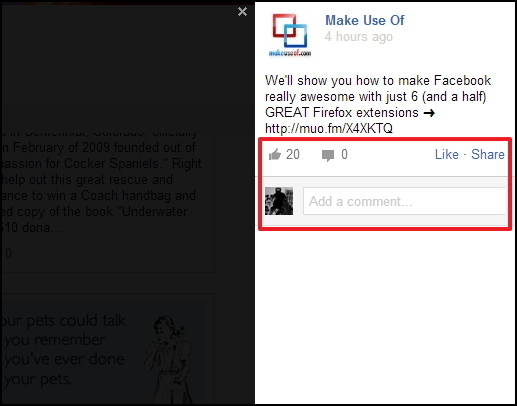The image size is (517, 406).
Task: Click the 'http://muo.fm/X4XKTQ' URL text
Action: tap(329, 128)
